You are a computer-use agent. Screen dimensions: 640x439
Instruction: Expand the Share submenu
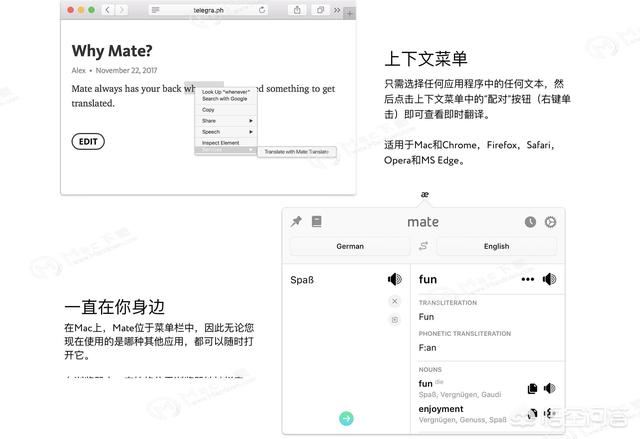click(225, 121)
